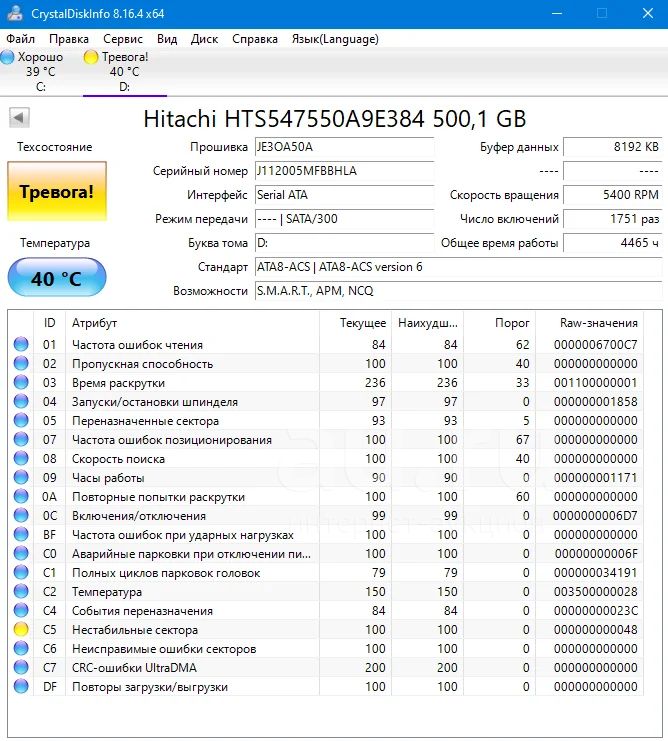Click the total hours field 4465 ч
This screenshot has width=668, height=741.
click(613, 243)
